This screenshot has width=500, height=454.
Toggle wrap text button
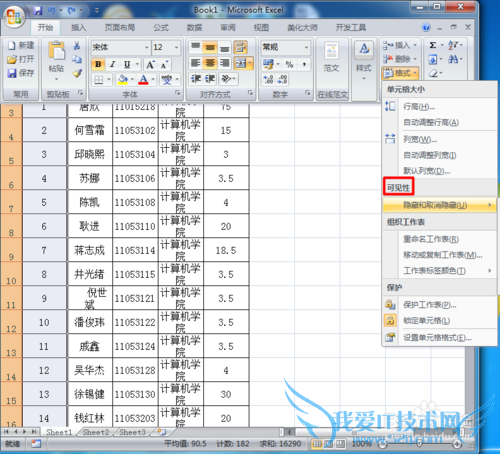[x=240, y=48]
